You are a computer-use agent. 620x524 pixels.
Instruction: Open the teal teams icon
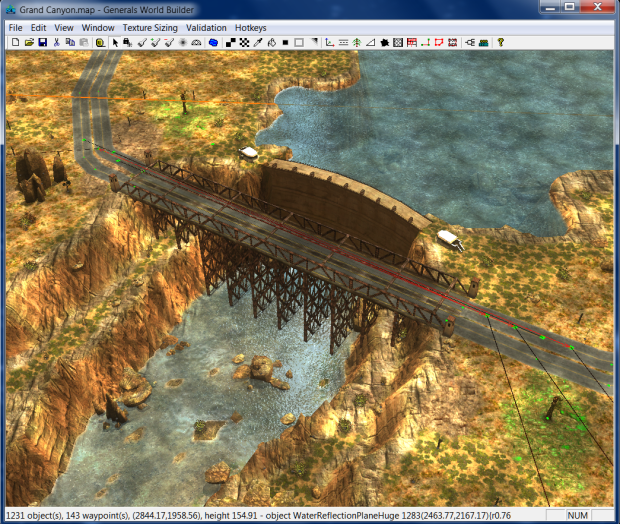click(483, 42)
